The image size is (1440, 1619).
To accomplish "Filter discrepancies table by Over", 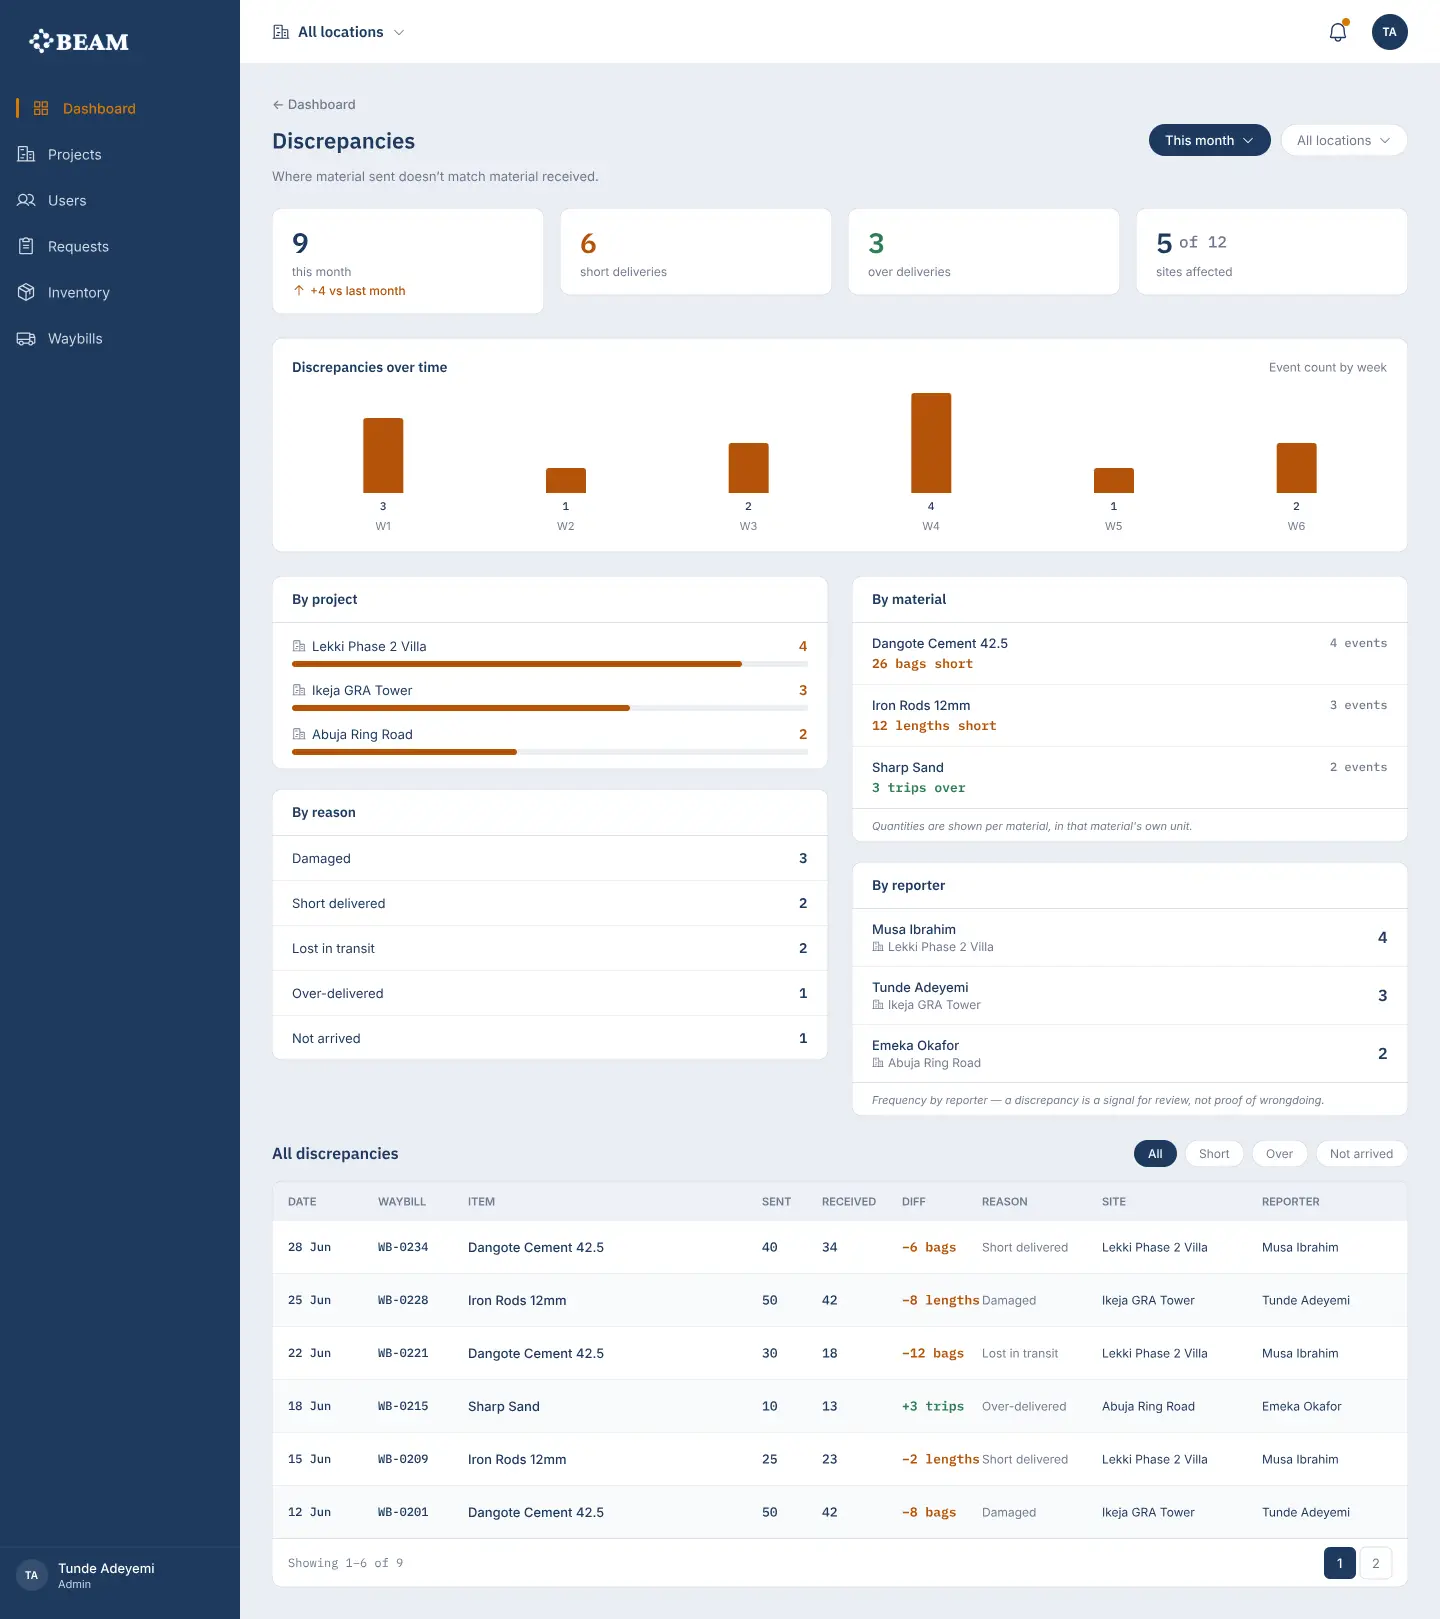I will 1279,1153.
